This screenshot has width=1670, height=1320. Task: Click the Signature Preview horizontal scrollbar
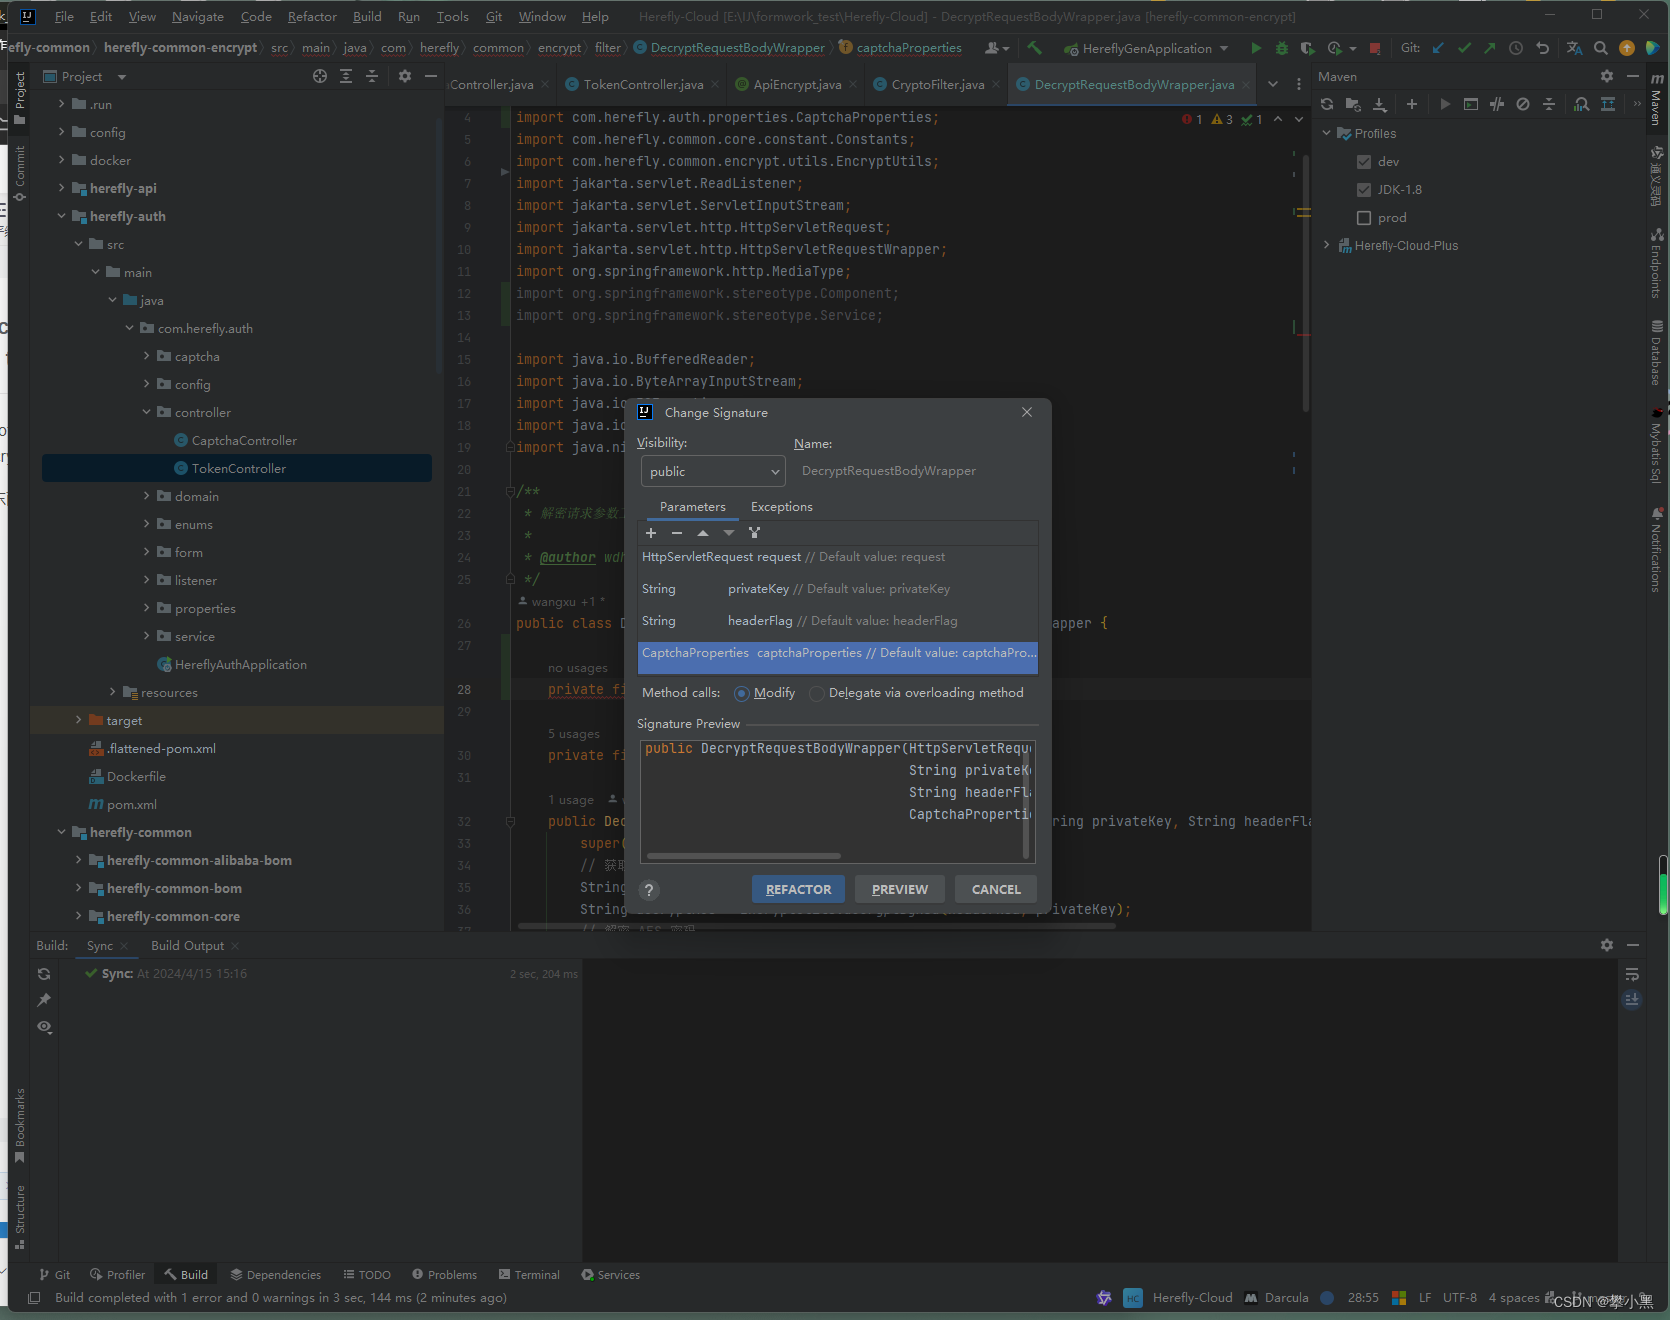[x=742, y=856]
